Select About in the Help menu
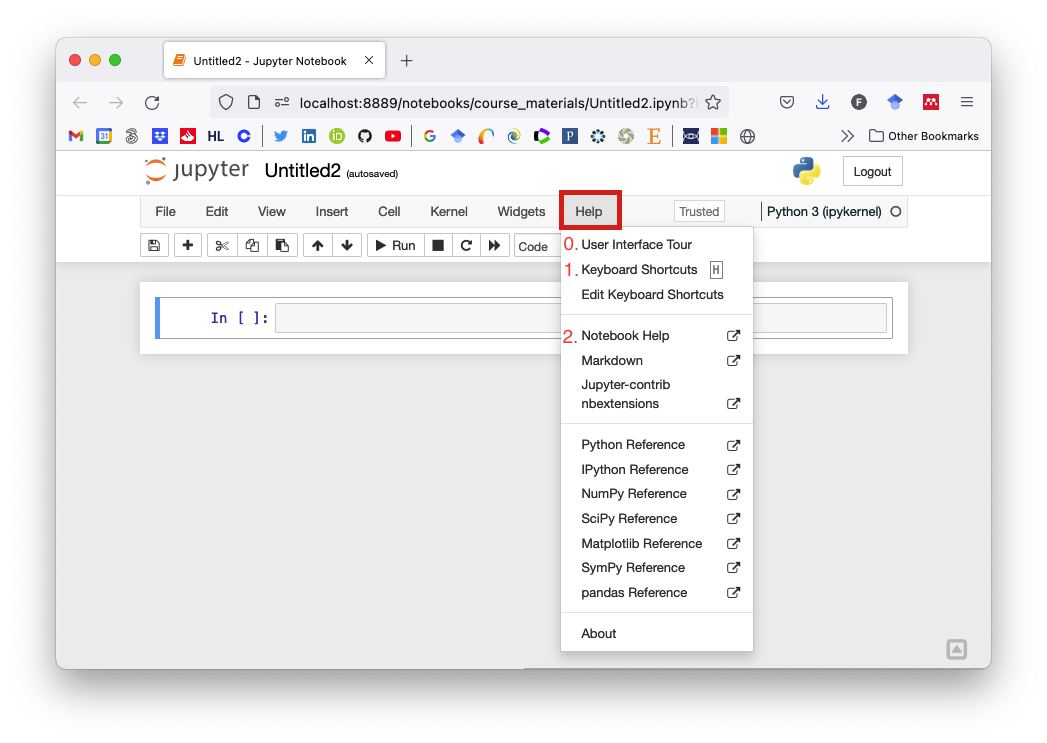This screenshot has height=743, width=1047. (657, 634)
